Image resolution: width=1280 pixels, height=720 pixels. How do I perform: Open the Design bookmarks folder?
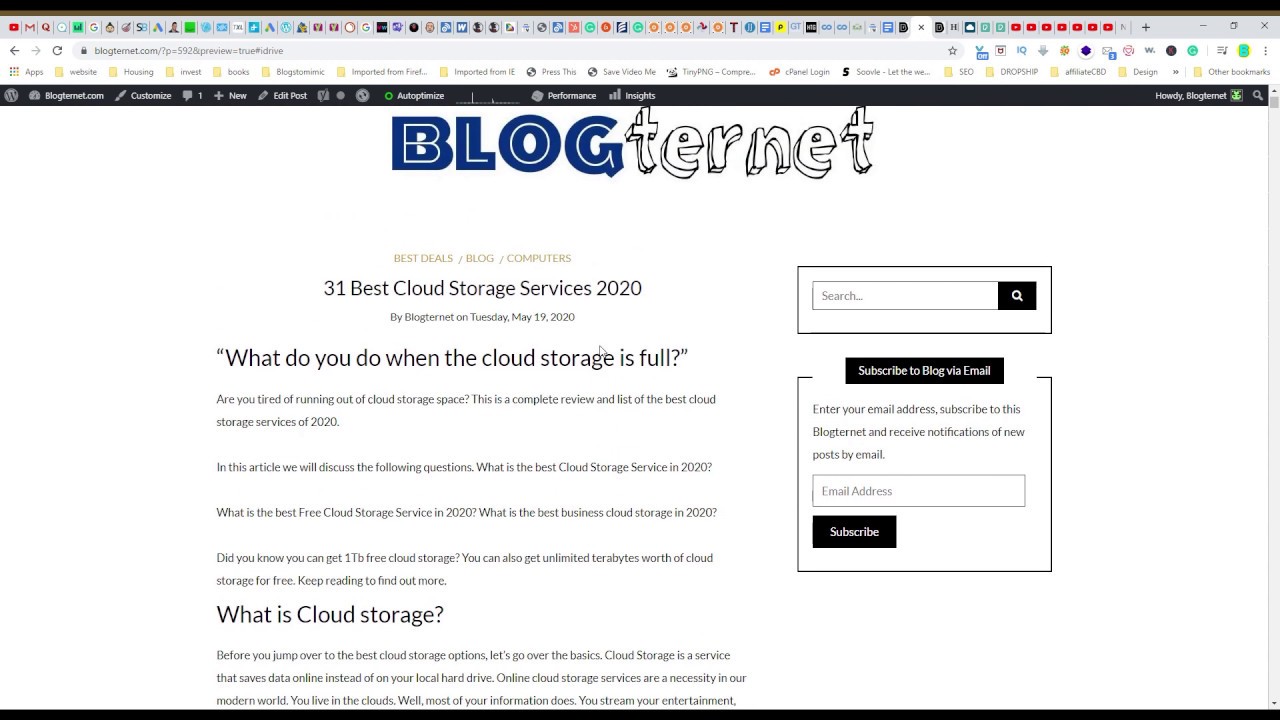(1137, 72)
